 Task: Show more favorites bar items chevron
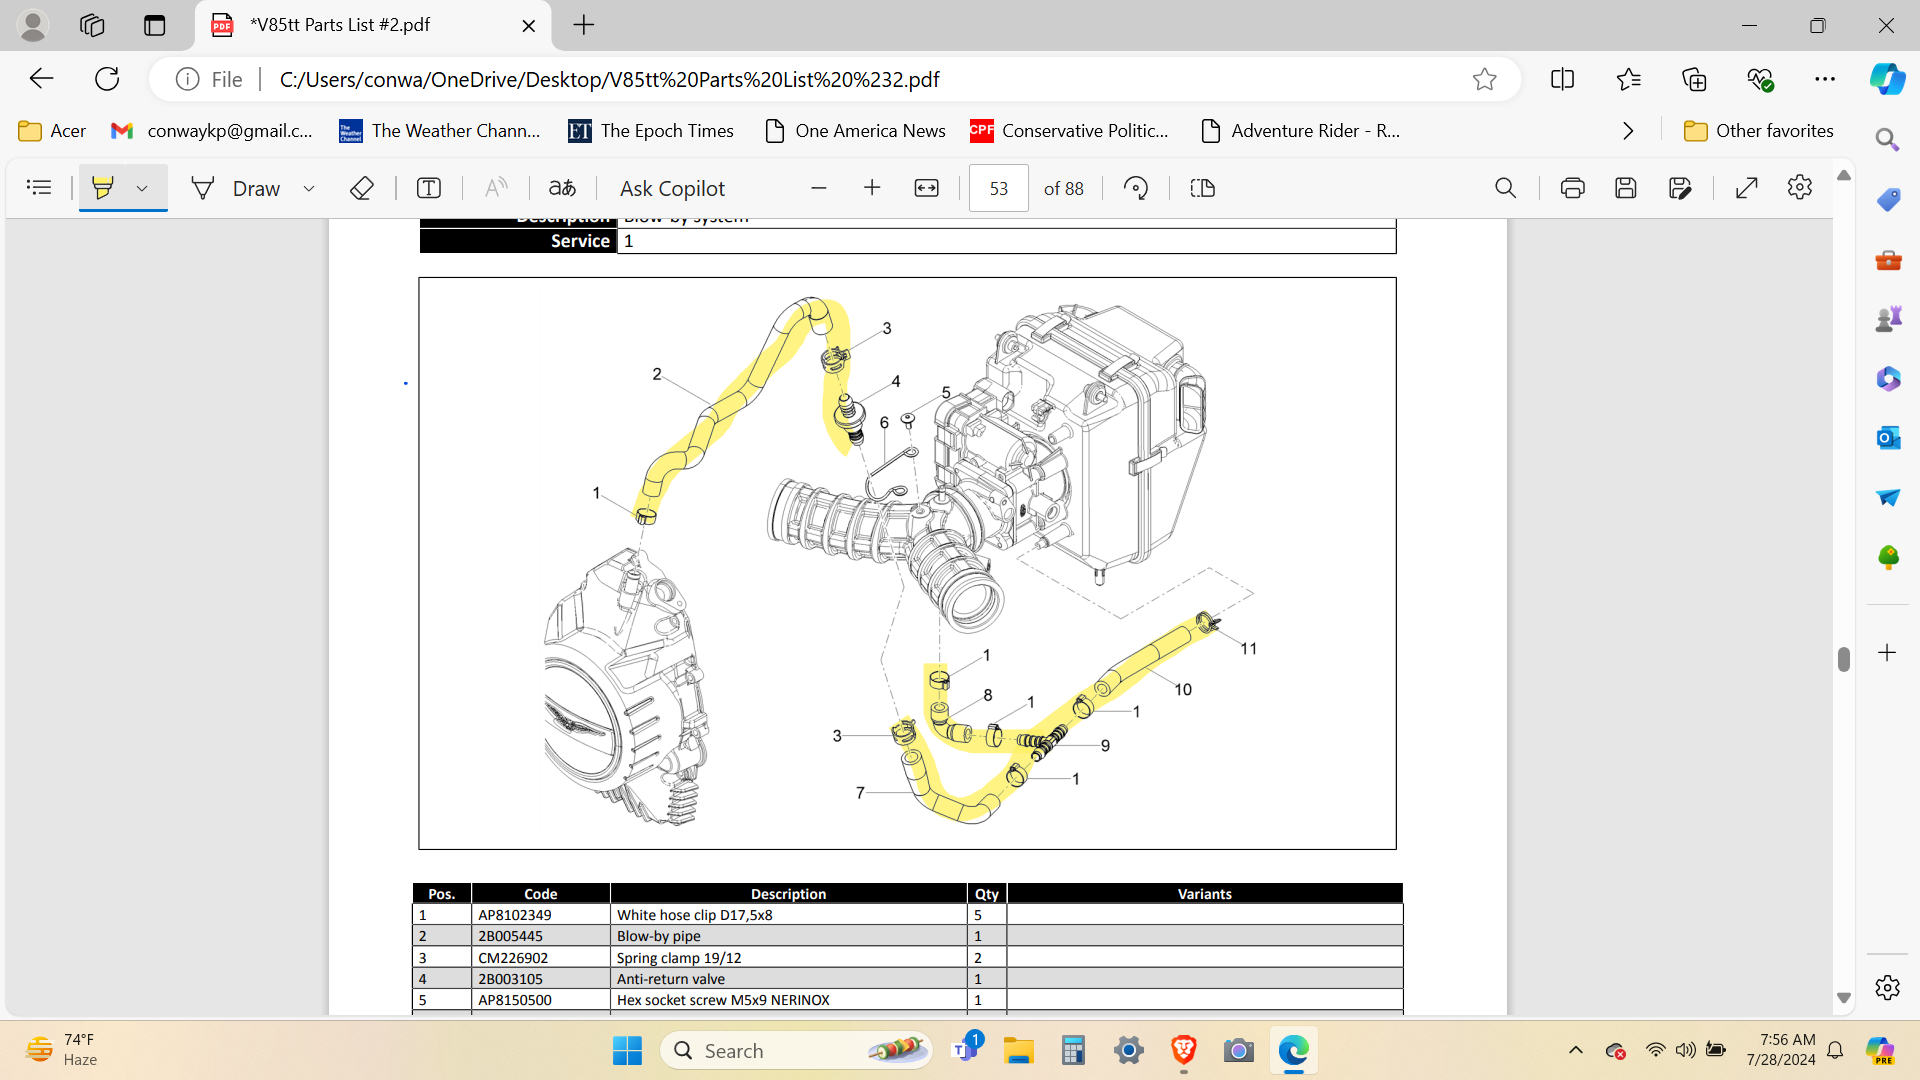[1628, 131]
